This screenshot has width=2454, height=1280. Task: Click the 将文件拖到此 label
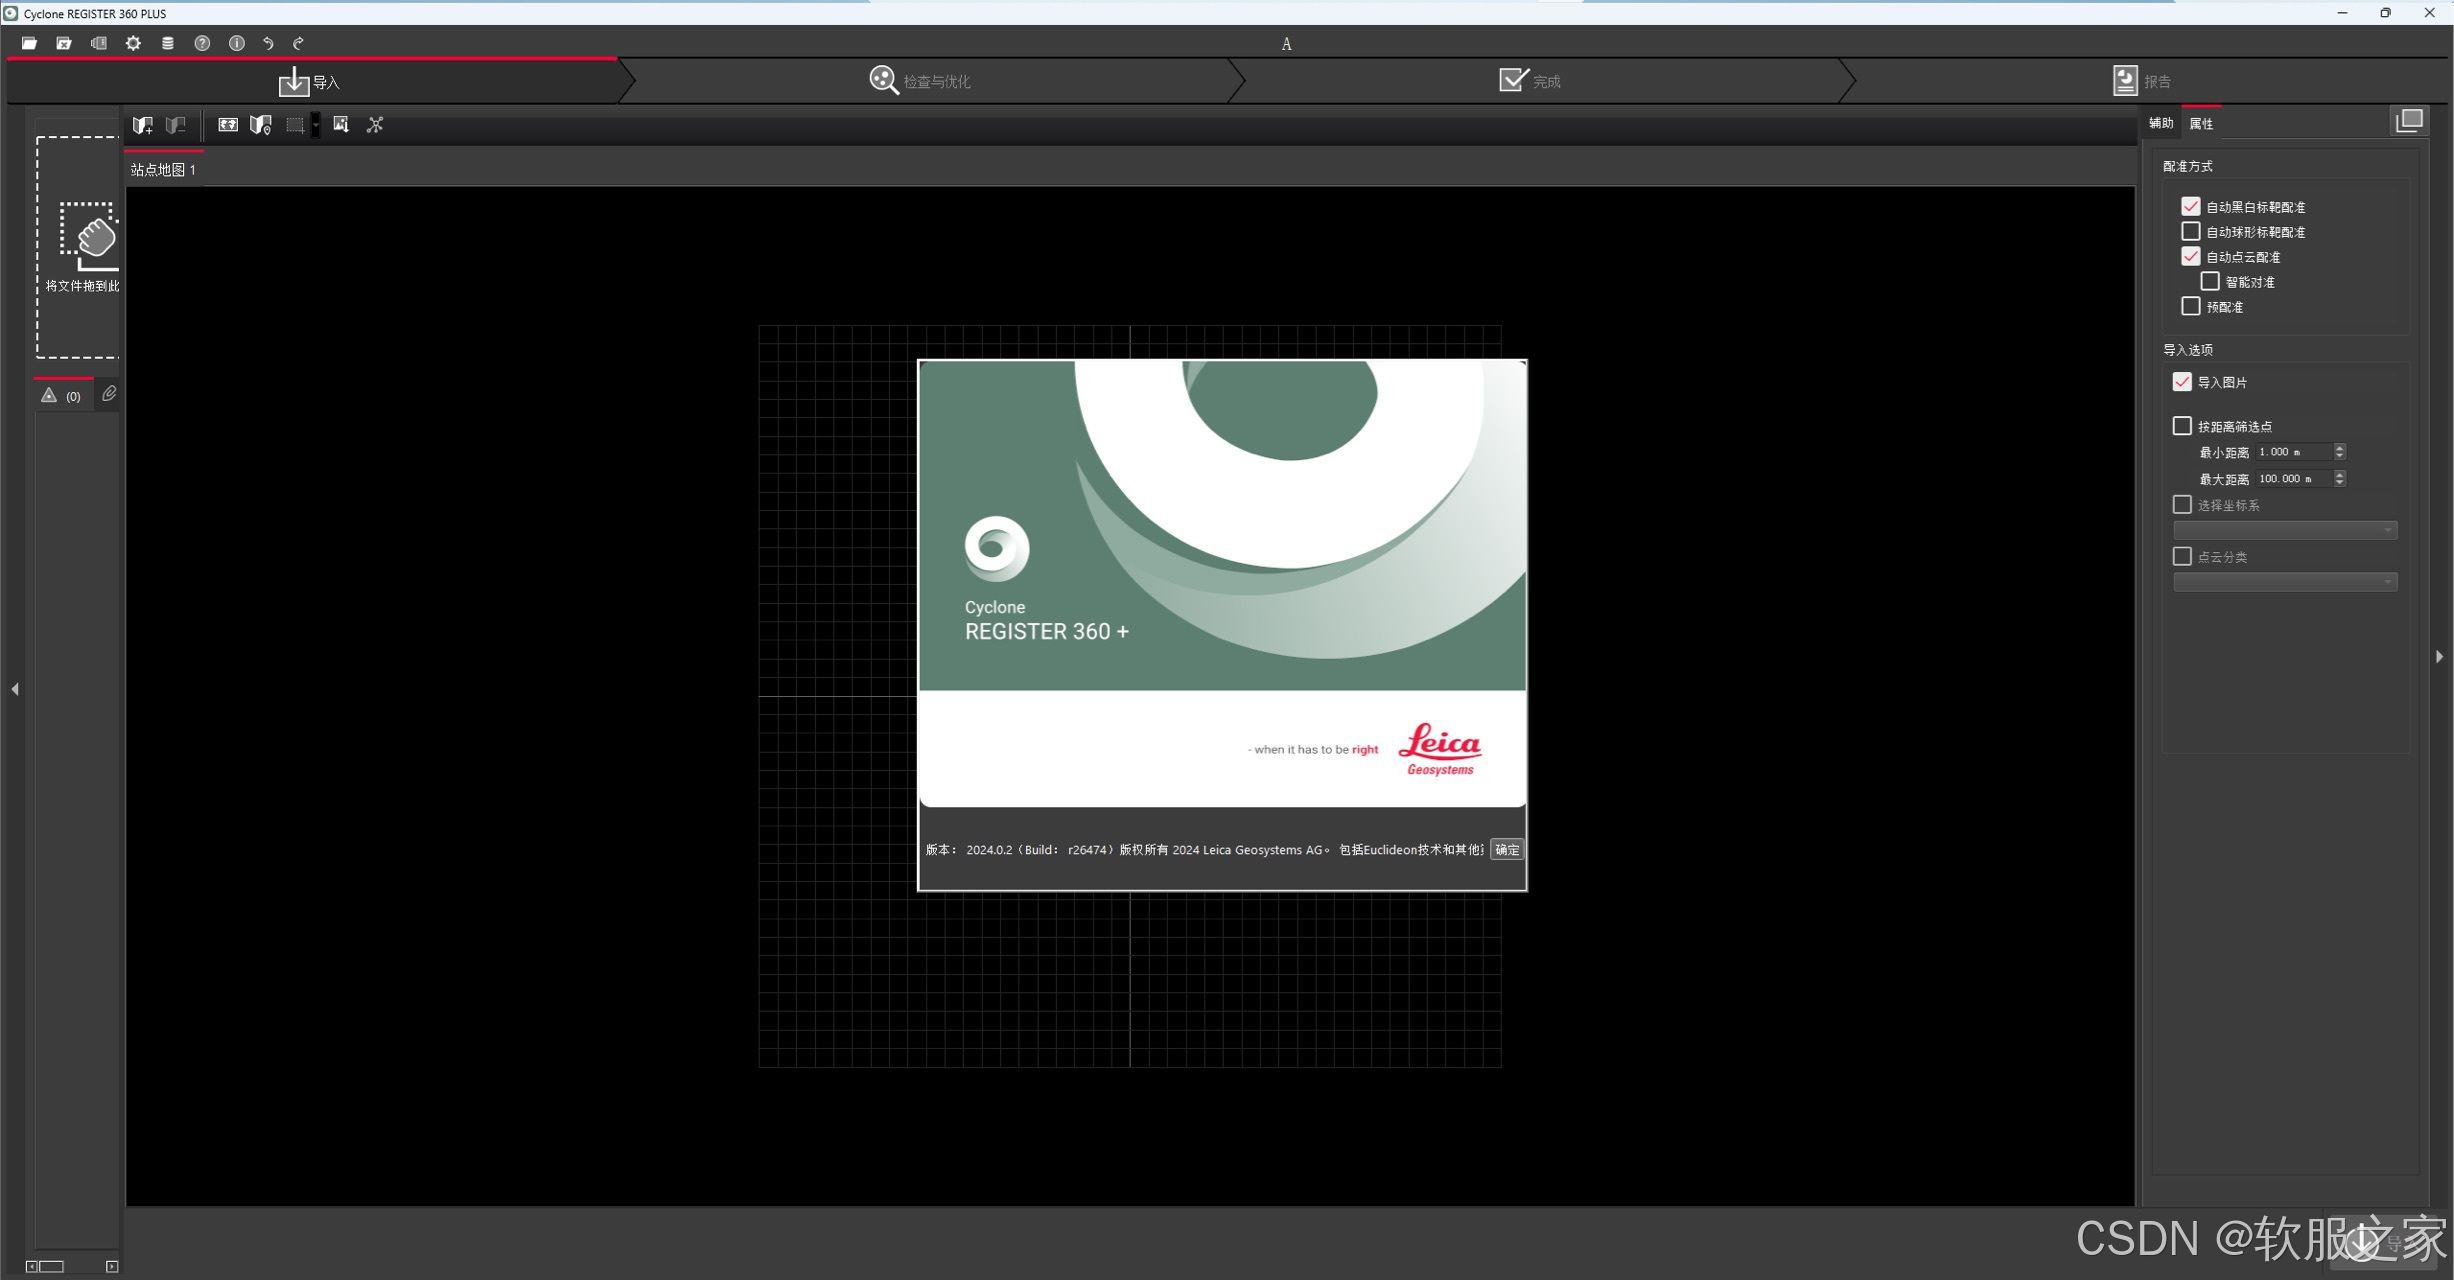click(82, 286)
